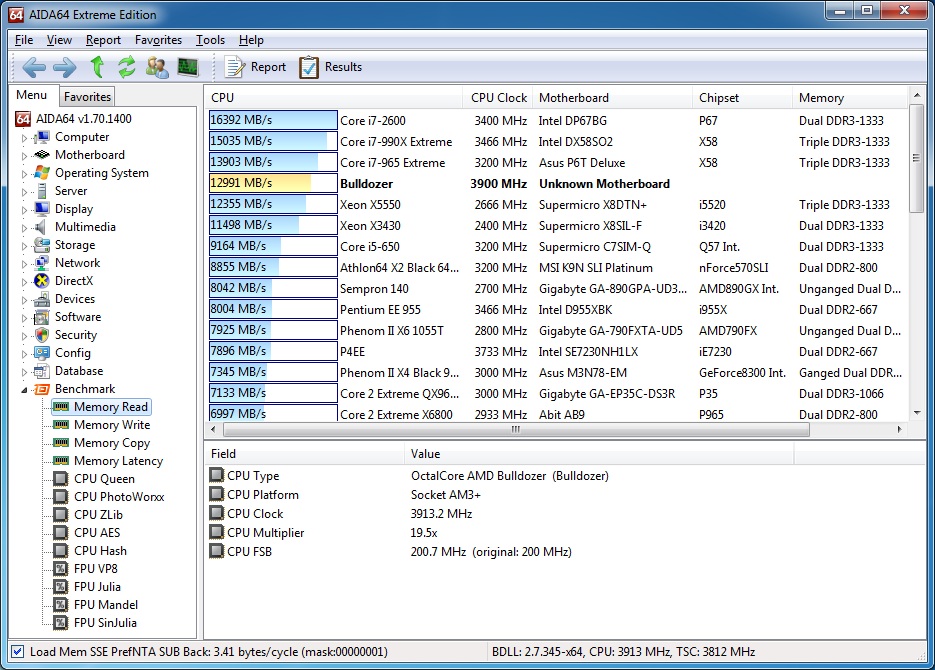Click the Forward navigation arrow
Image resolution: width=935 pixels, height=670 pixels.
point(64,67)
